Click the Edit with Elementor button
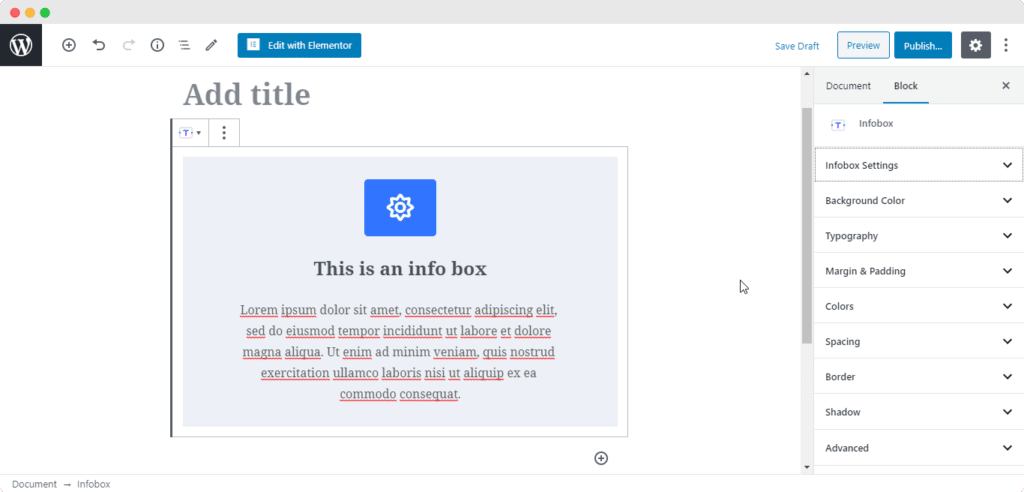1024x492 pixels. [x=299, y=45]
